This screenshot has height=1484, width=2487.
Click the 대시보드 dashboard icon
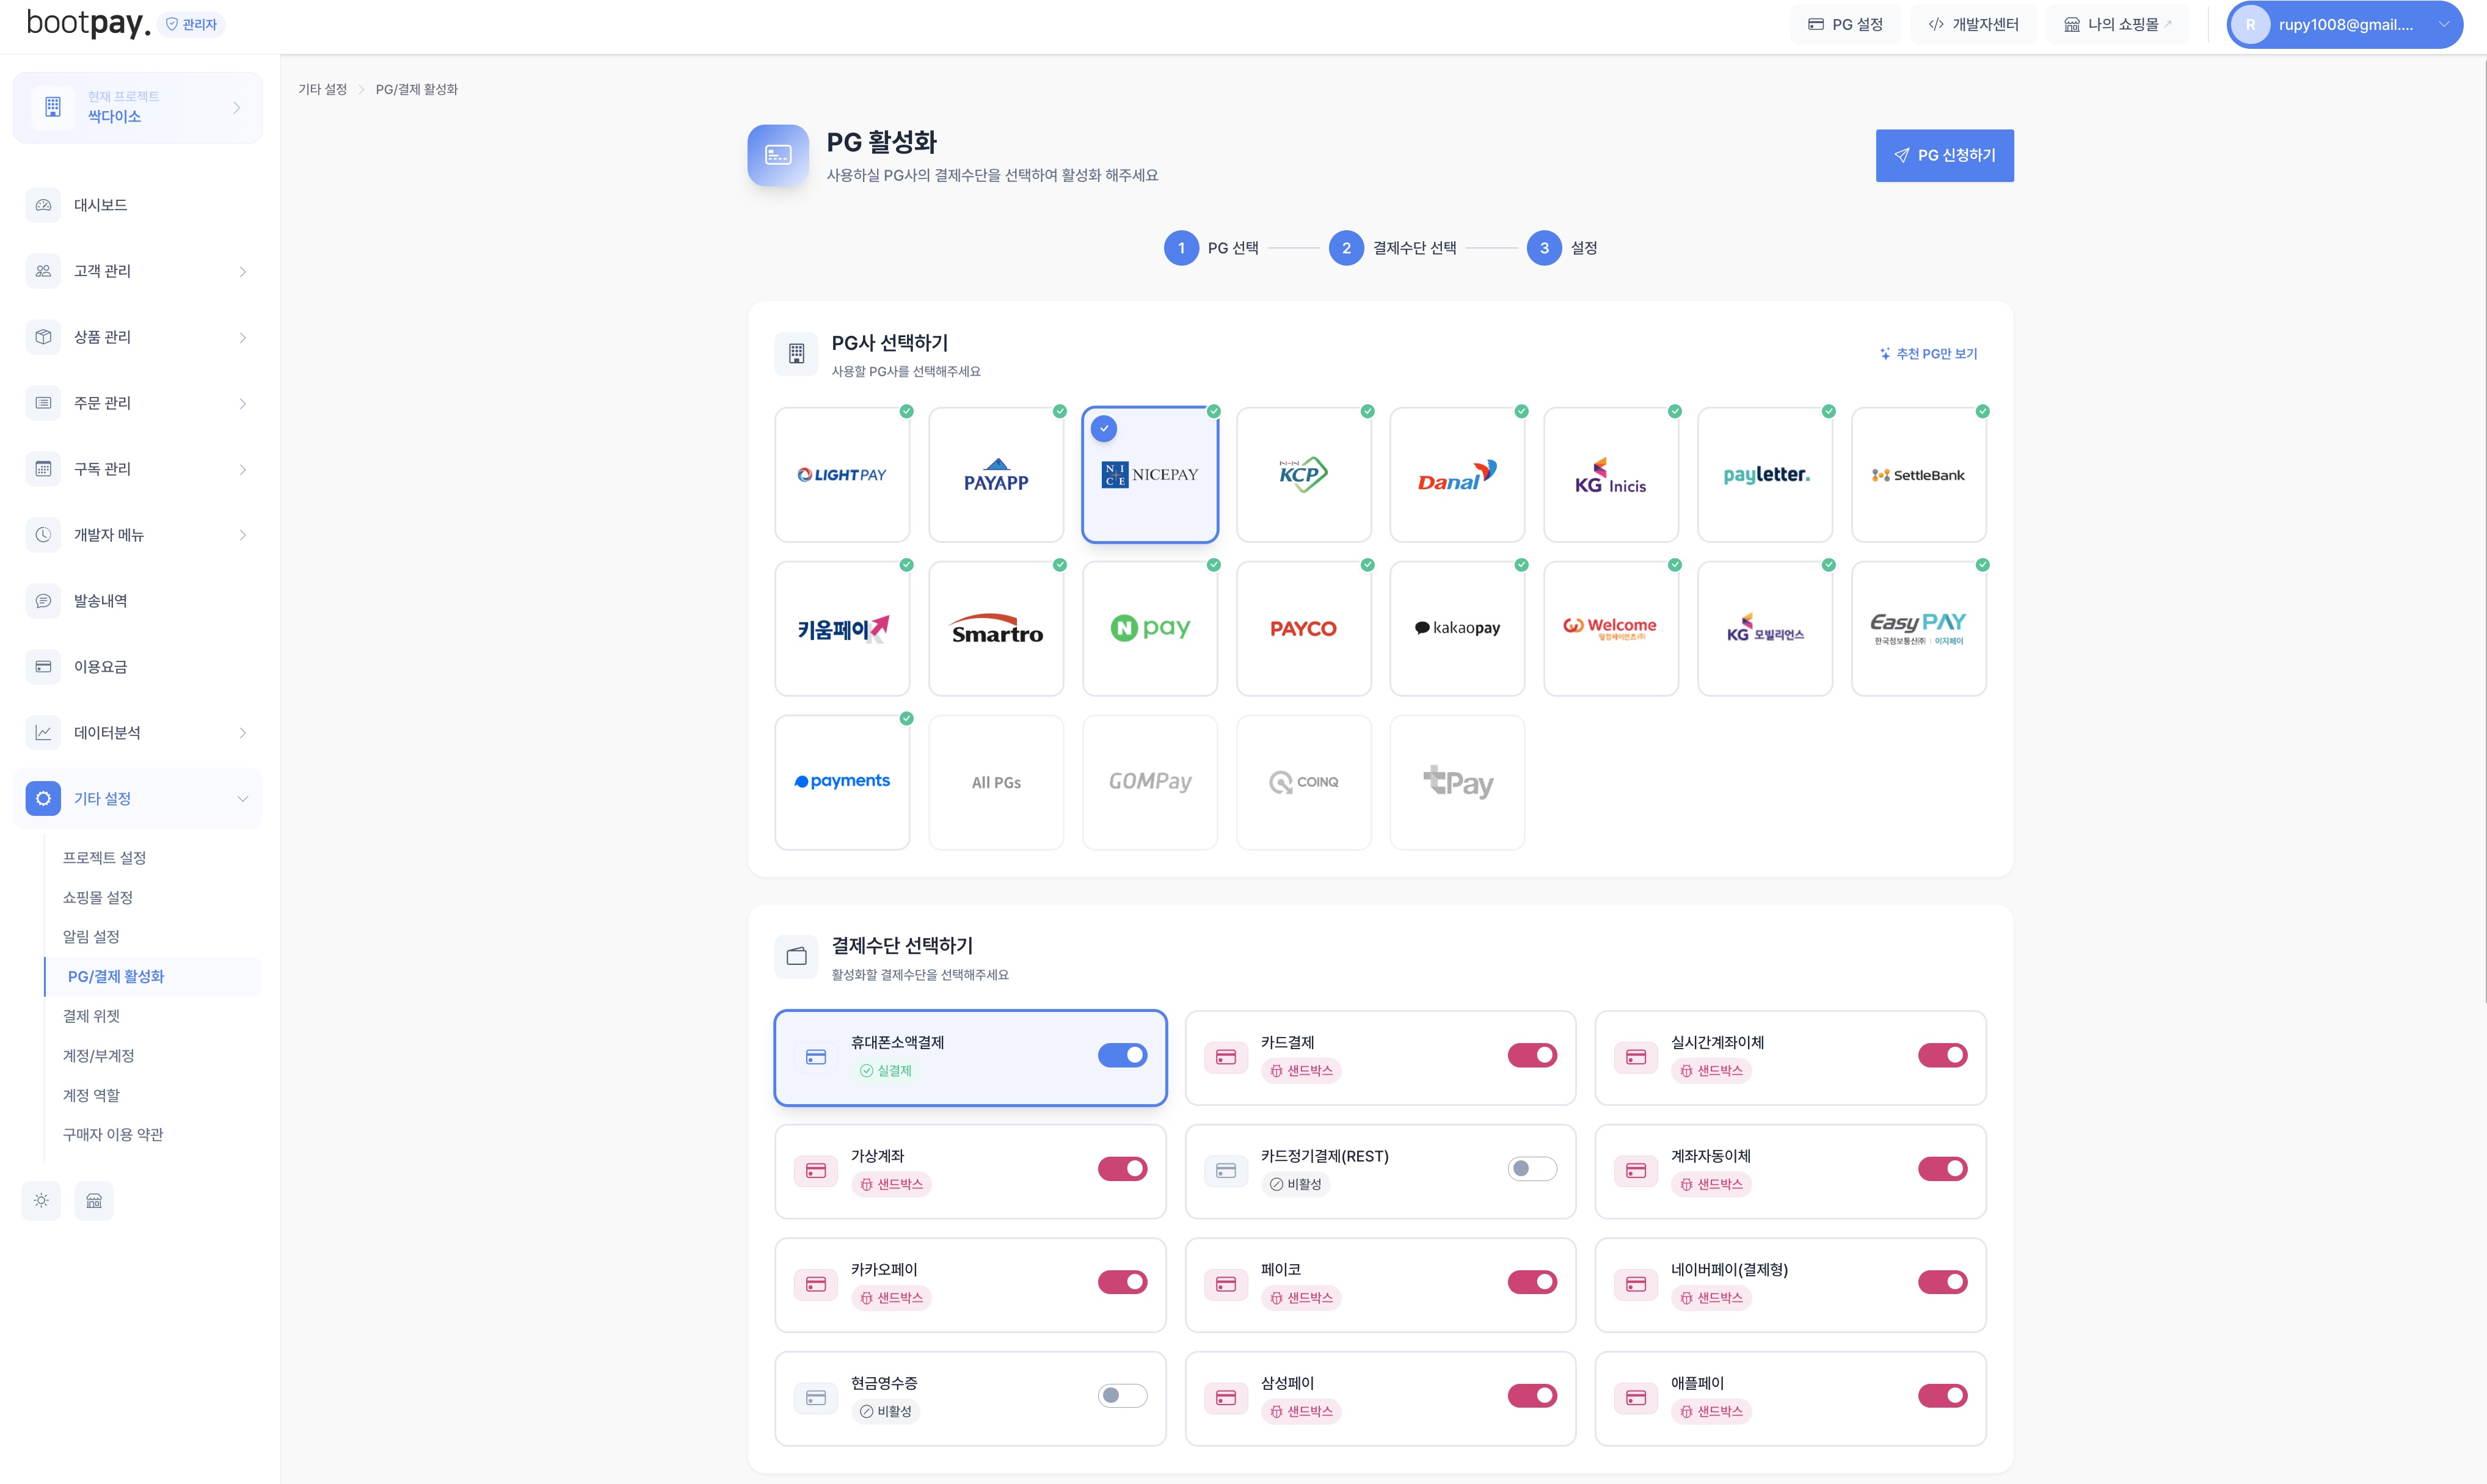coord(43,205)
